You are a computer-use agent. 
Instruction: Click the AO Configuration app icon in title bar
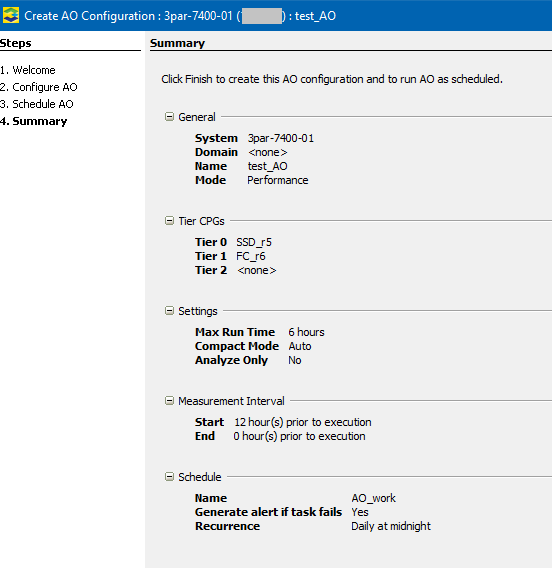11,15
